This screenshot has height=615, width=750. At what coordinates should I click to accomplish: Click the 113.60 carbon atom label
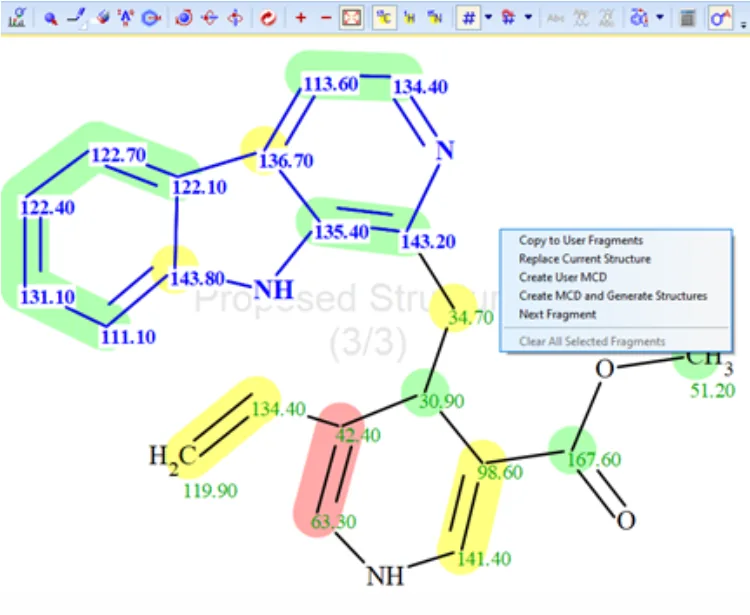(331, 84)
